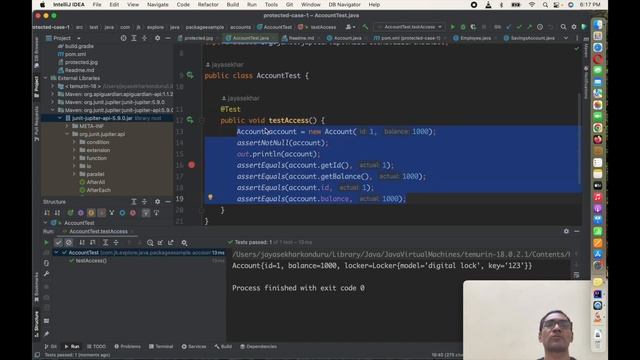
Task: Expand extension package folder
Action: 75,150
